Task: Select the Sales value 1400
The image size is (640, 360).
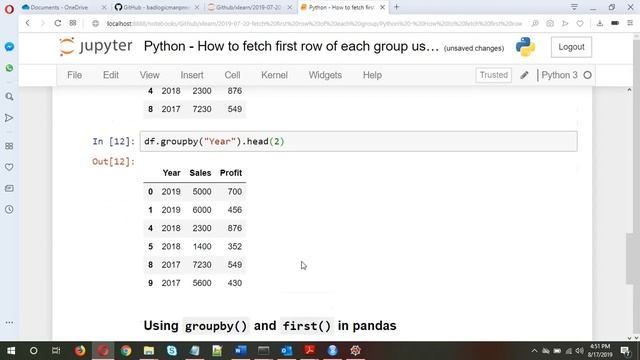Action: point(202,247)
